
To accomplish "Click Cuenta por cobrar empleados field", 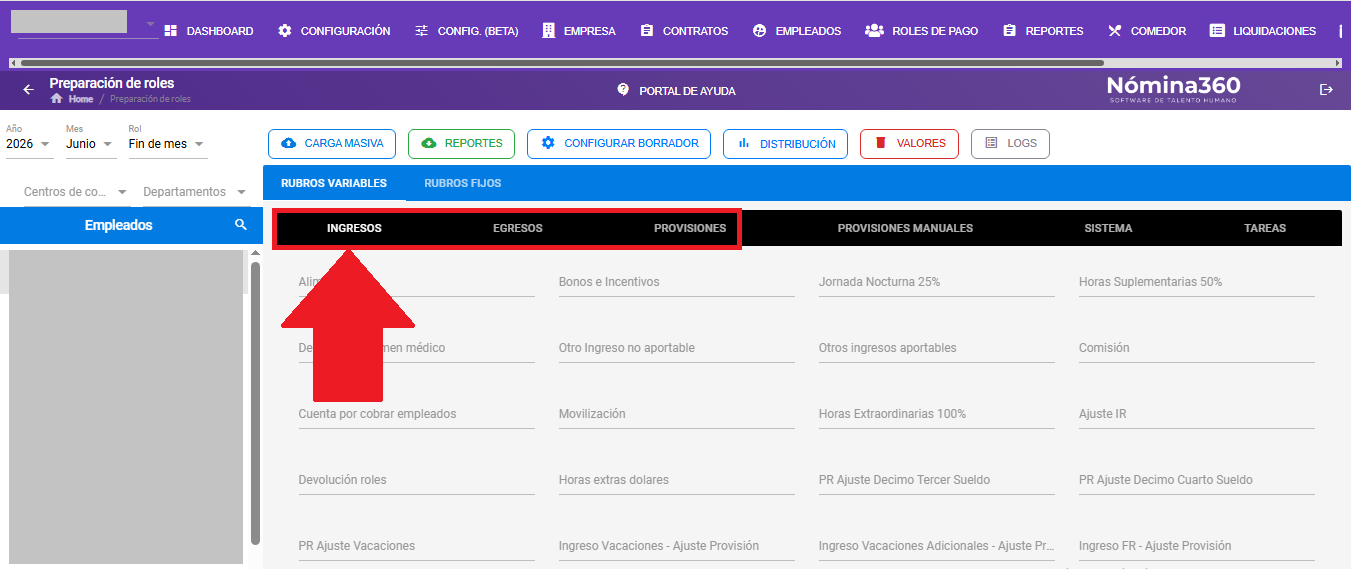I will click(x=416, y=414).
